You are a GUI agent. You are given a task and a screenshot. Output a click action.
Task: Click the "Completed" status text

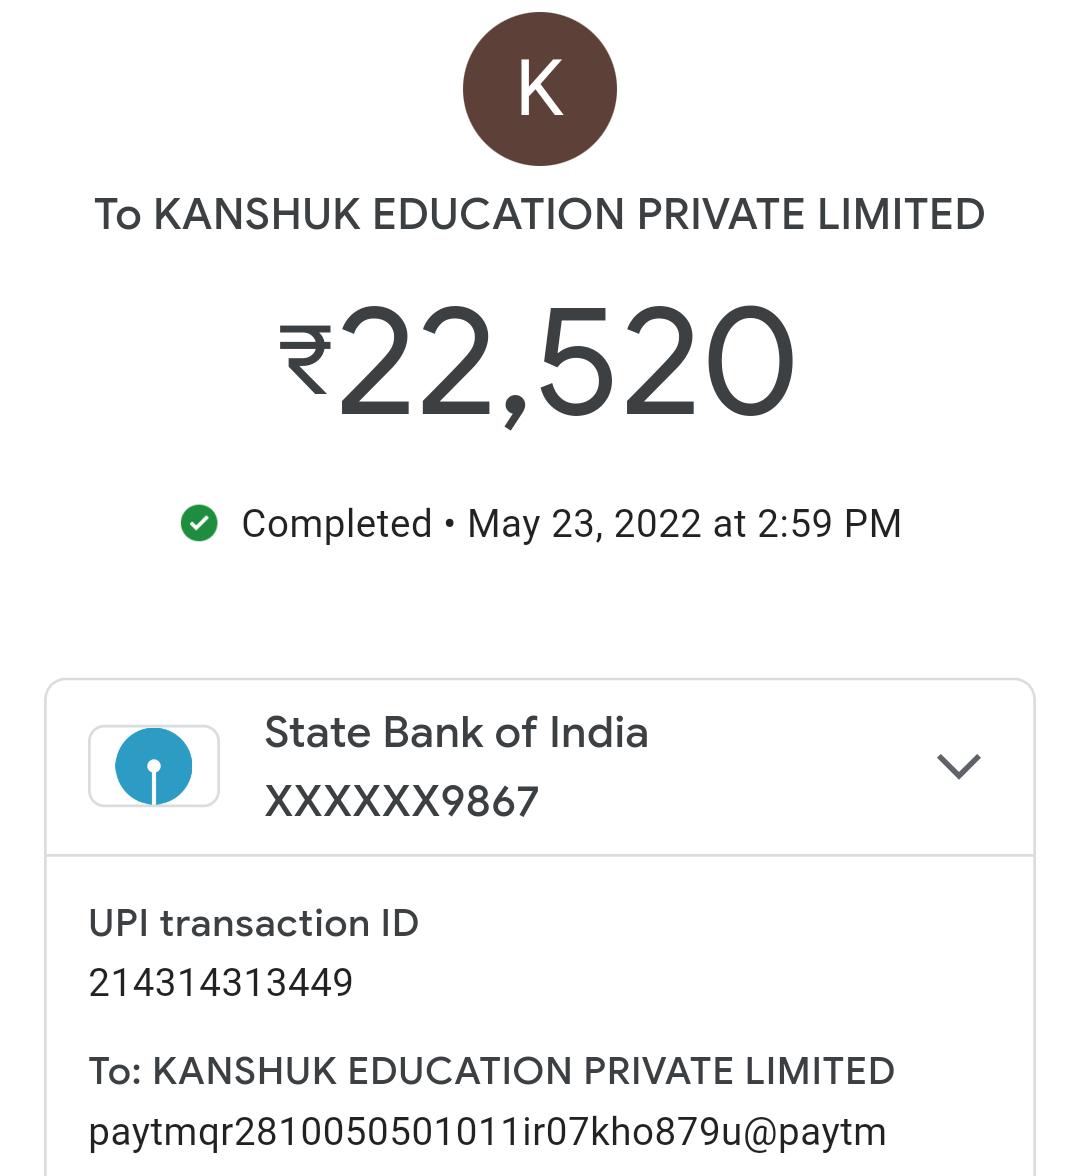[x=336, y=524]
